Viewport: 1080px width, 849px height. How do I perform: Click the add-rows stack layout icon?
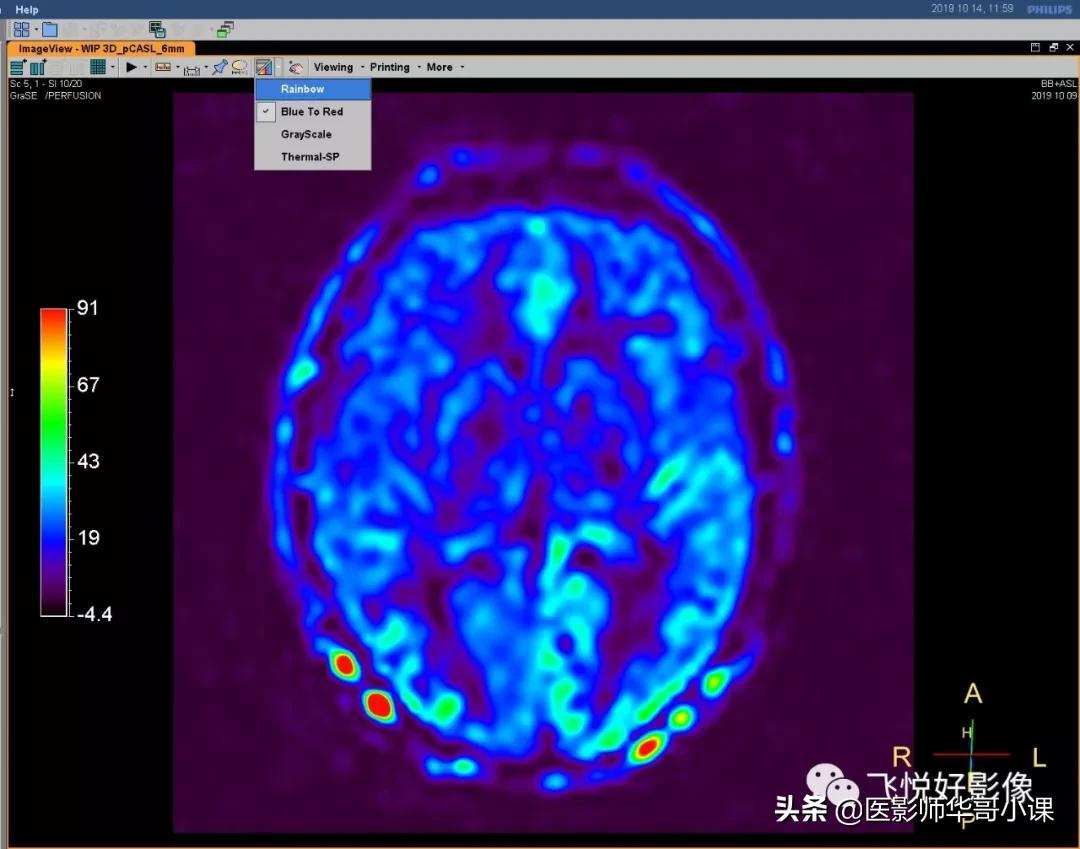[x=17, y=67]
